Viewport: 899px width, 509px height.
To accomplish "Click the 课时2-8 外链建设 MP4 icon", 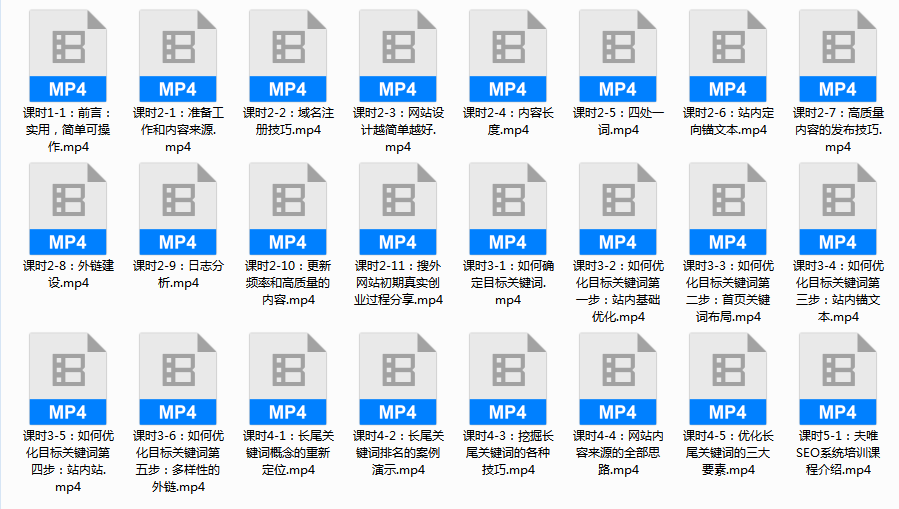I will (68, 208).
